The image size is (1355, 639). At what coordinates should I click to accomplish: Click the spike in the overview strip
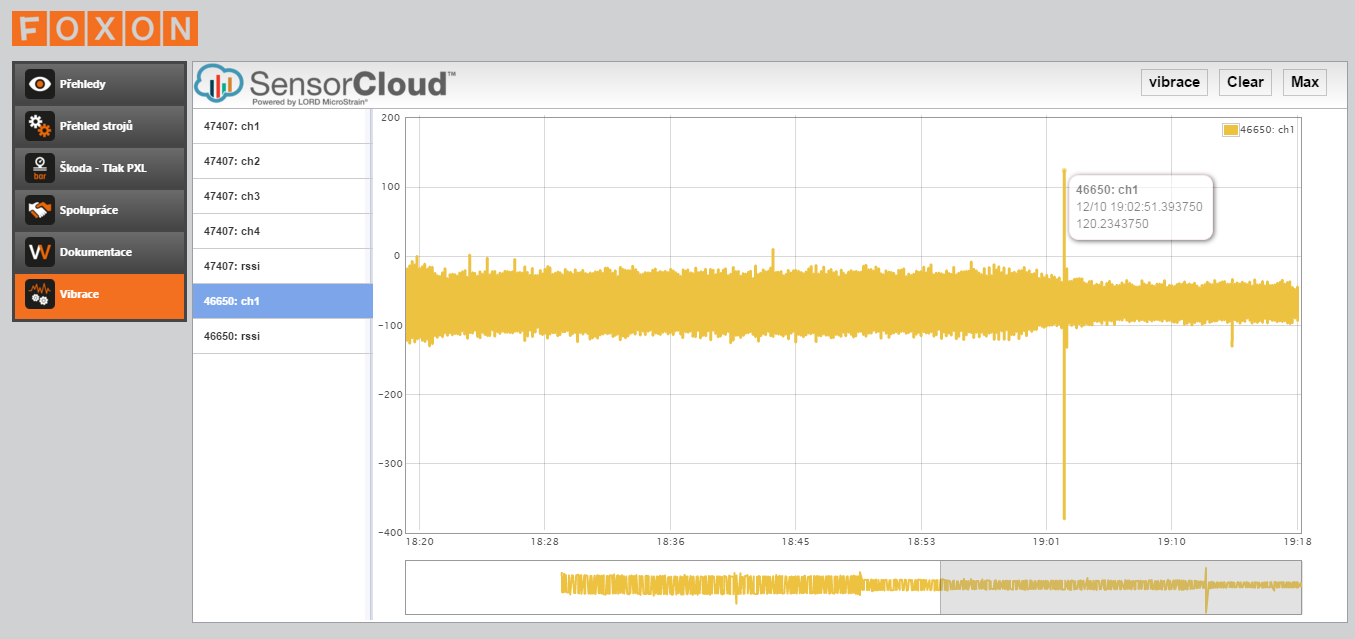pyautogui.click(x=1206, y=589)
